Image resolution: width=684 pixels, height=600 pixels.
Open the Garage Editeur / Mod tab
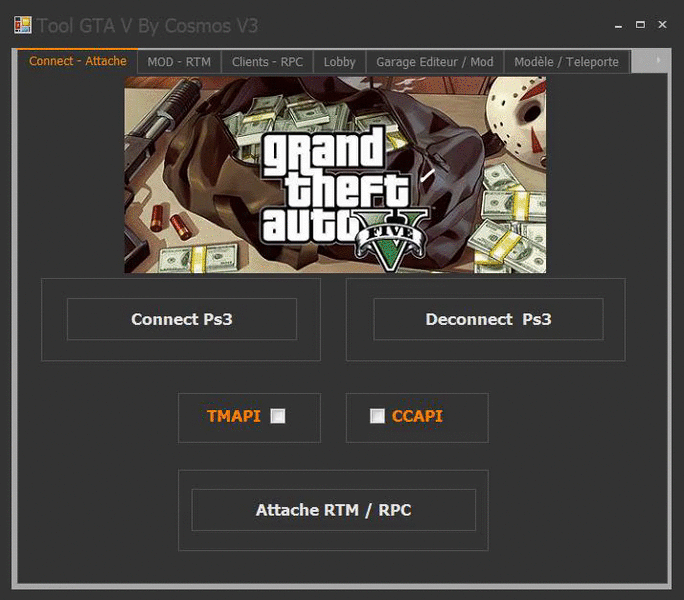click(435, 62)
